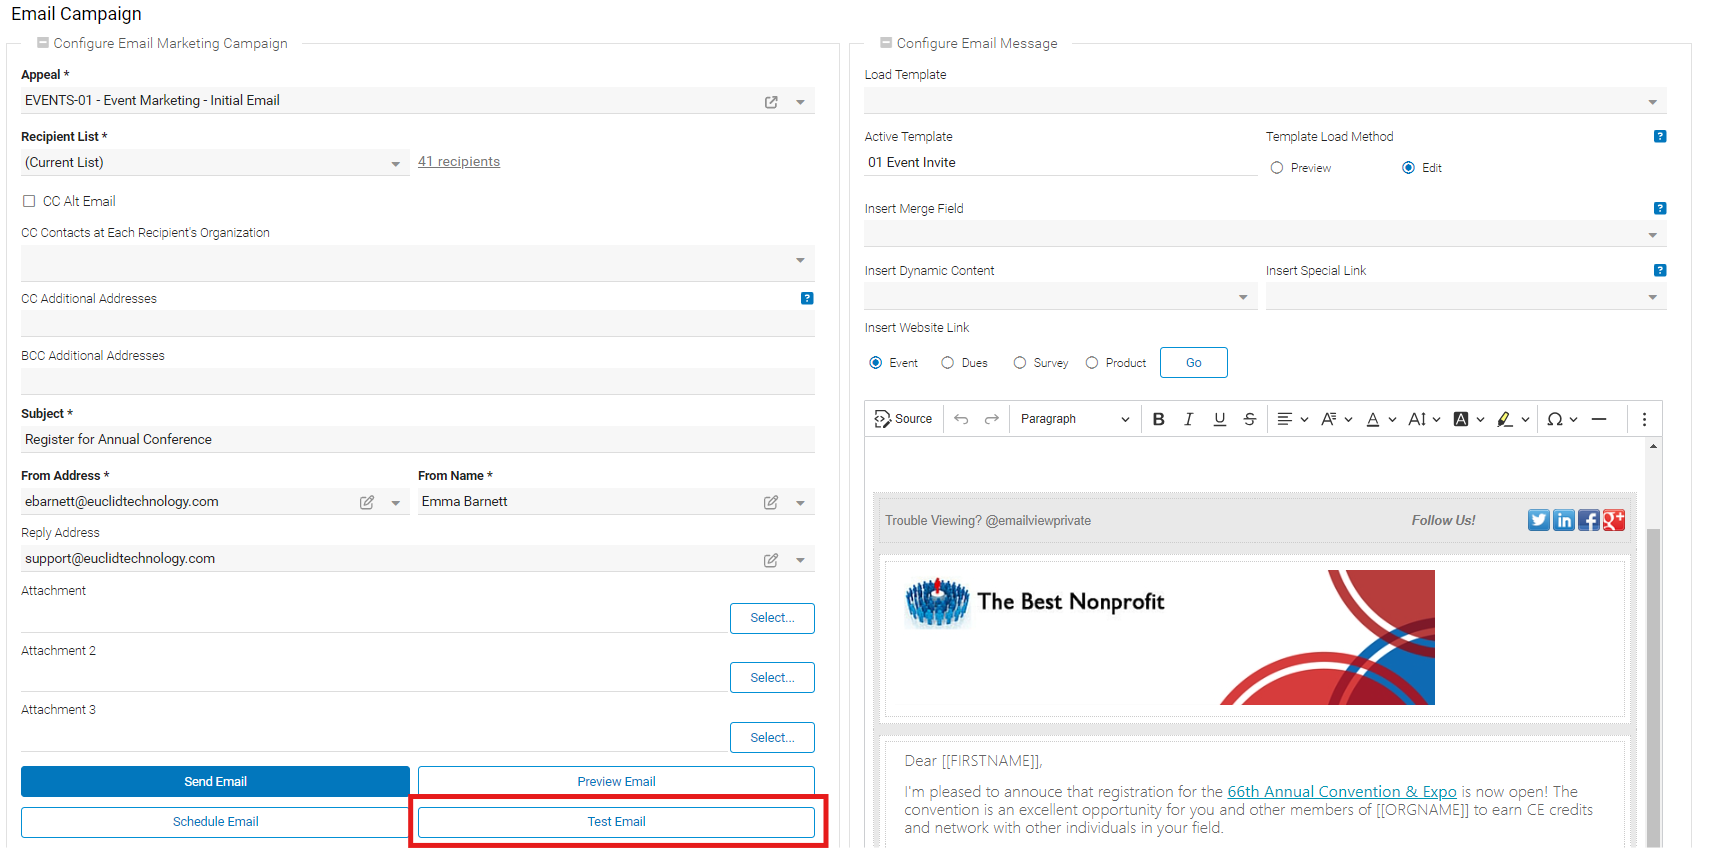Viewport: 1712px width, 848px height.
Task: Toggle Italic formatting
Action: [1188, 419]
